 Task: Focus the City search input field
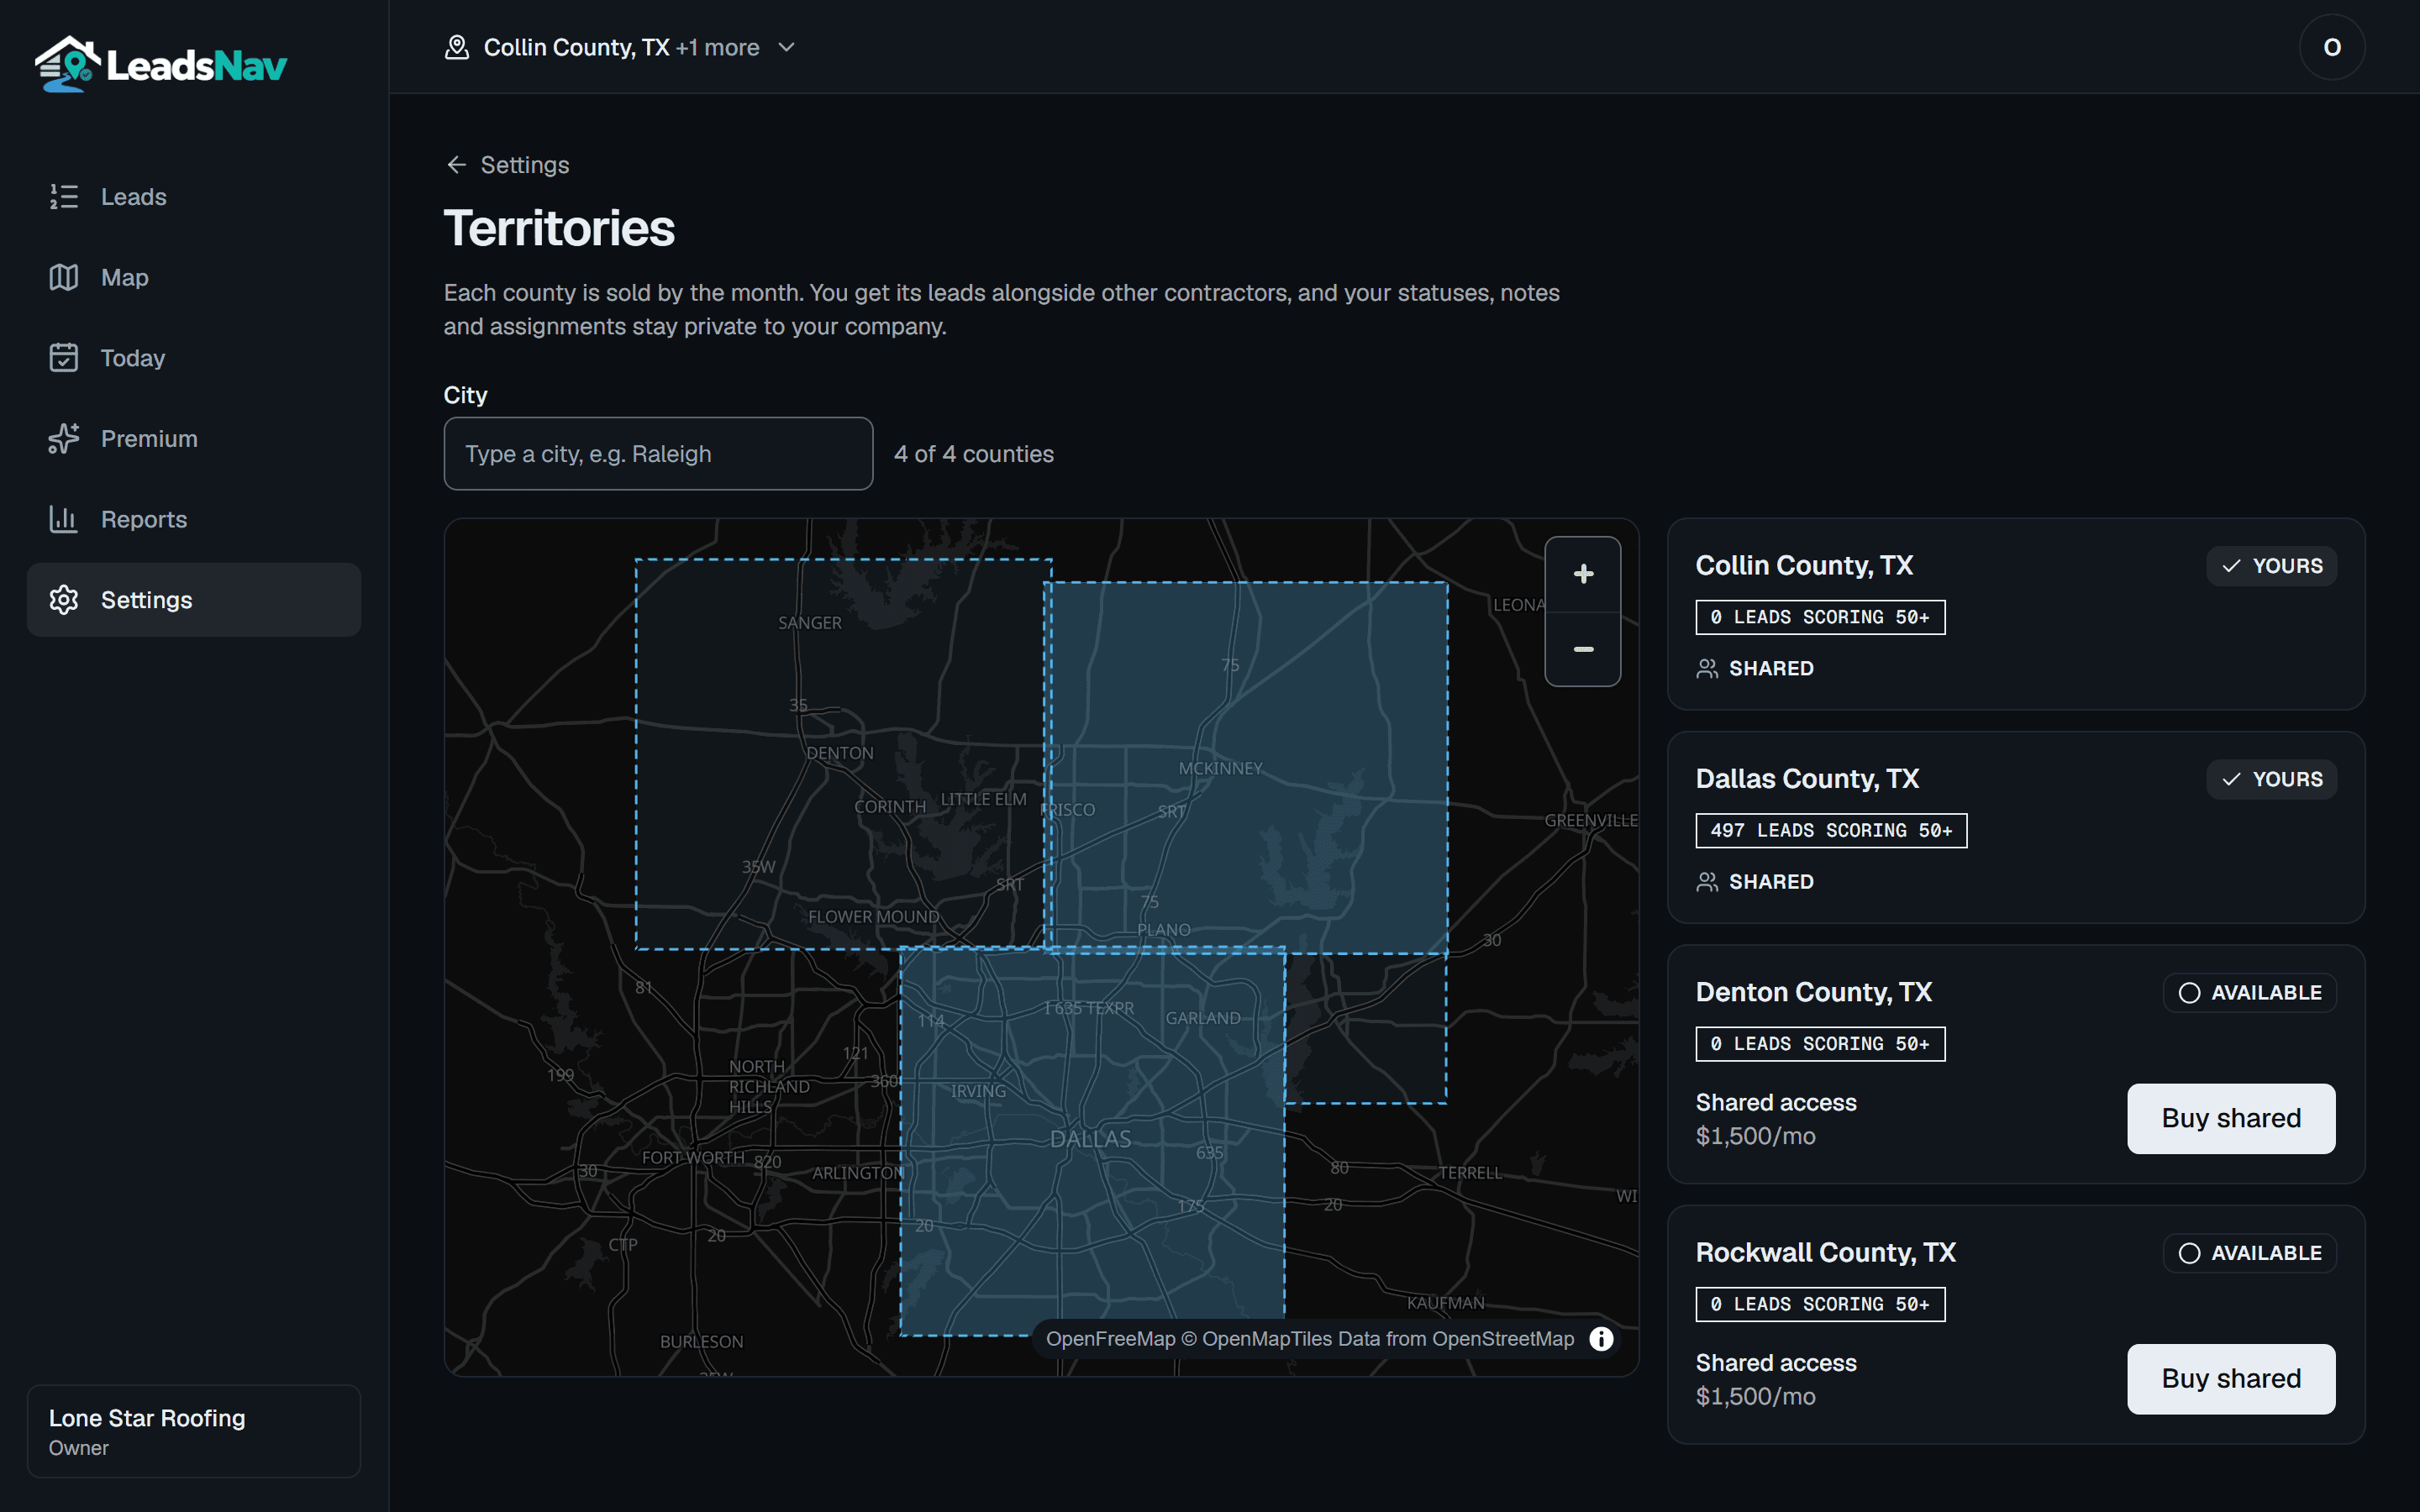click(x=658, y=454)
